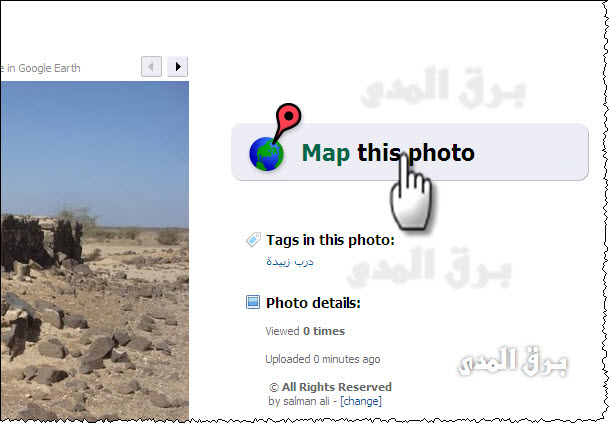Click the blue Photo details icon
Viewport: 609px width, 424px height.
[x=253, y=302]
